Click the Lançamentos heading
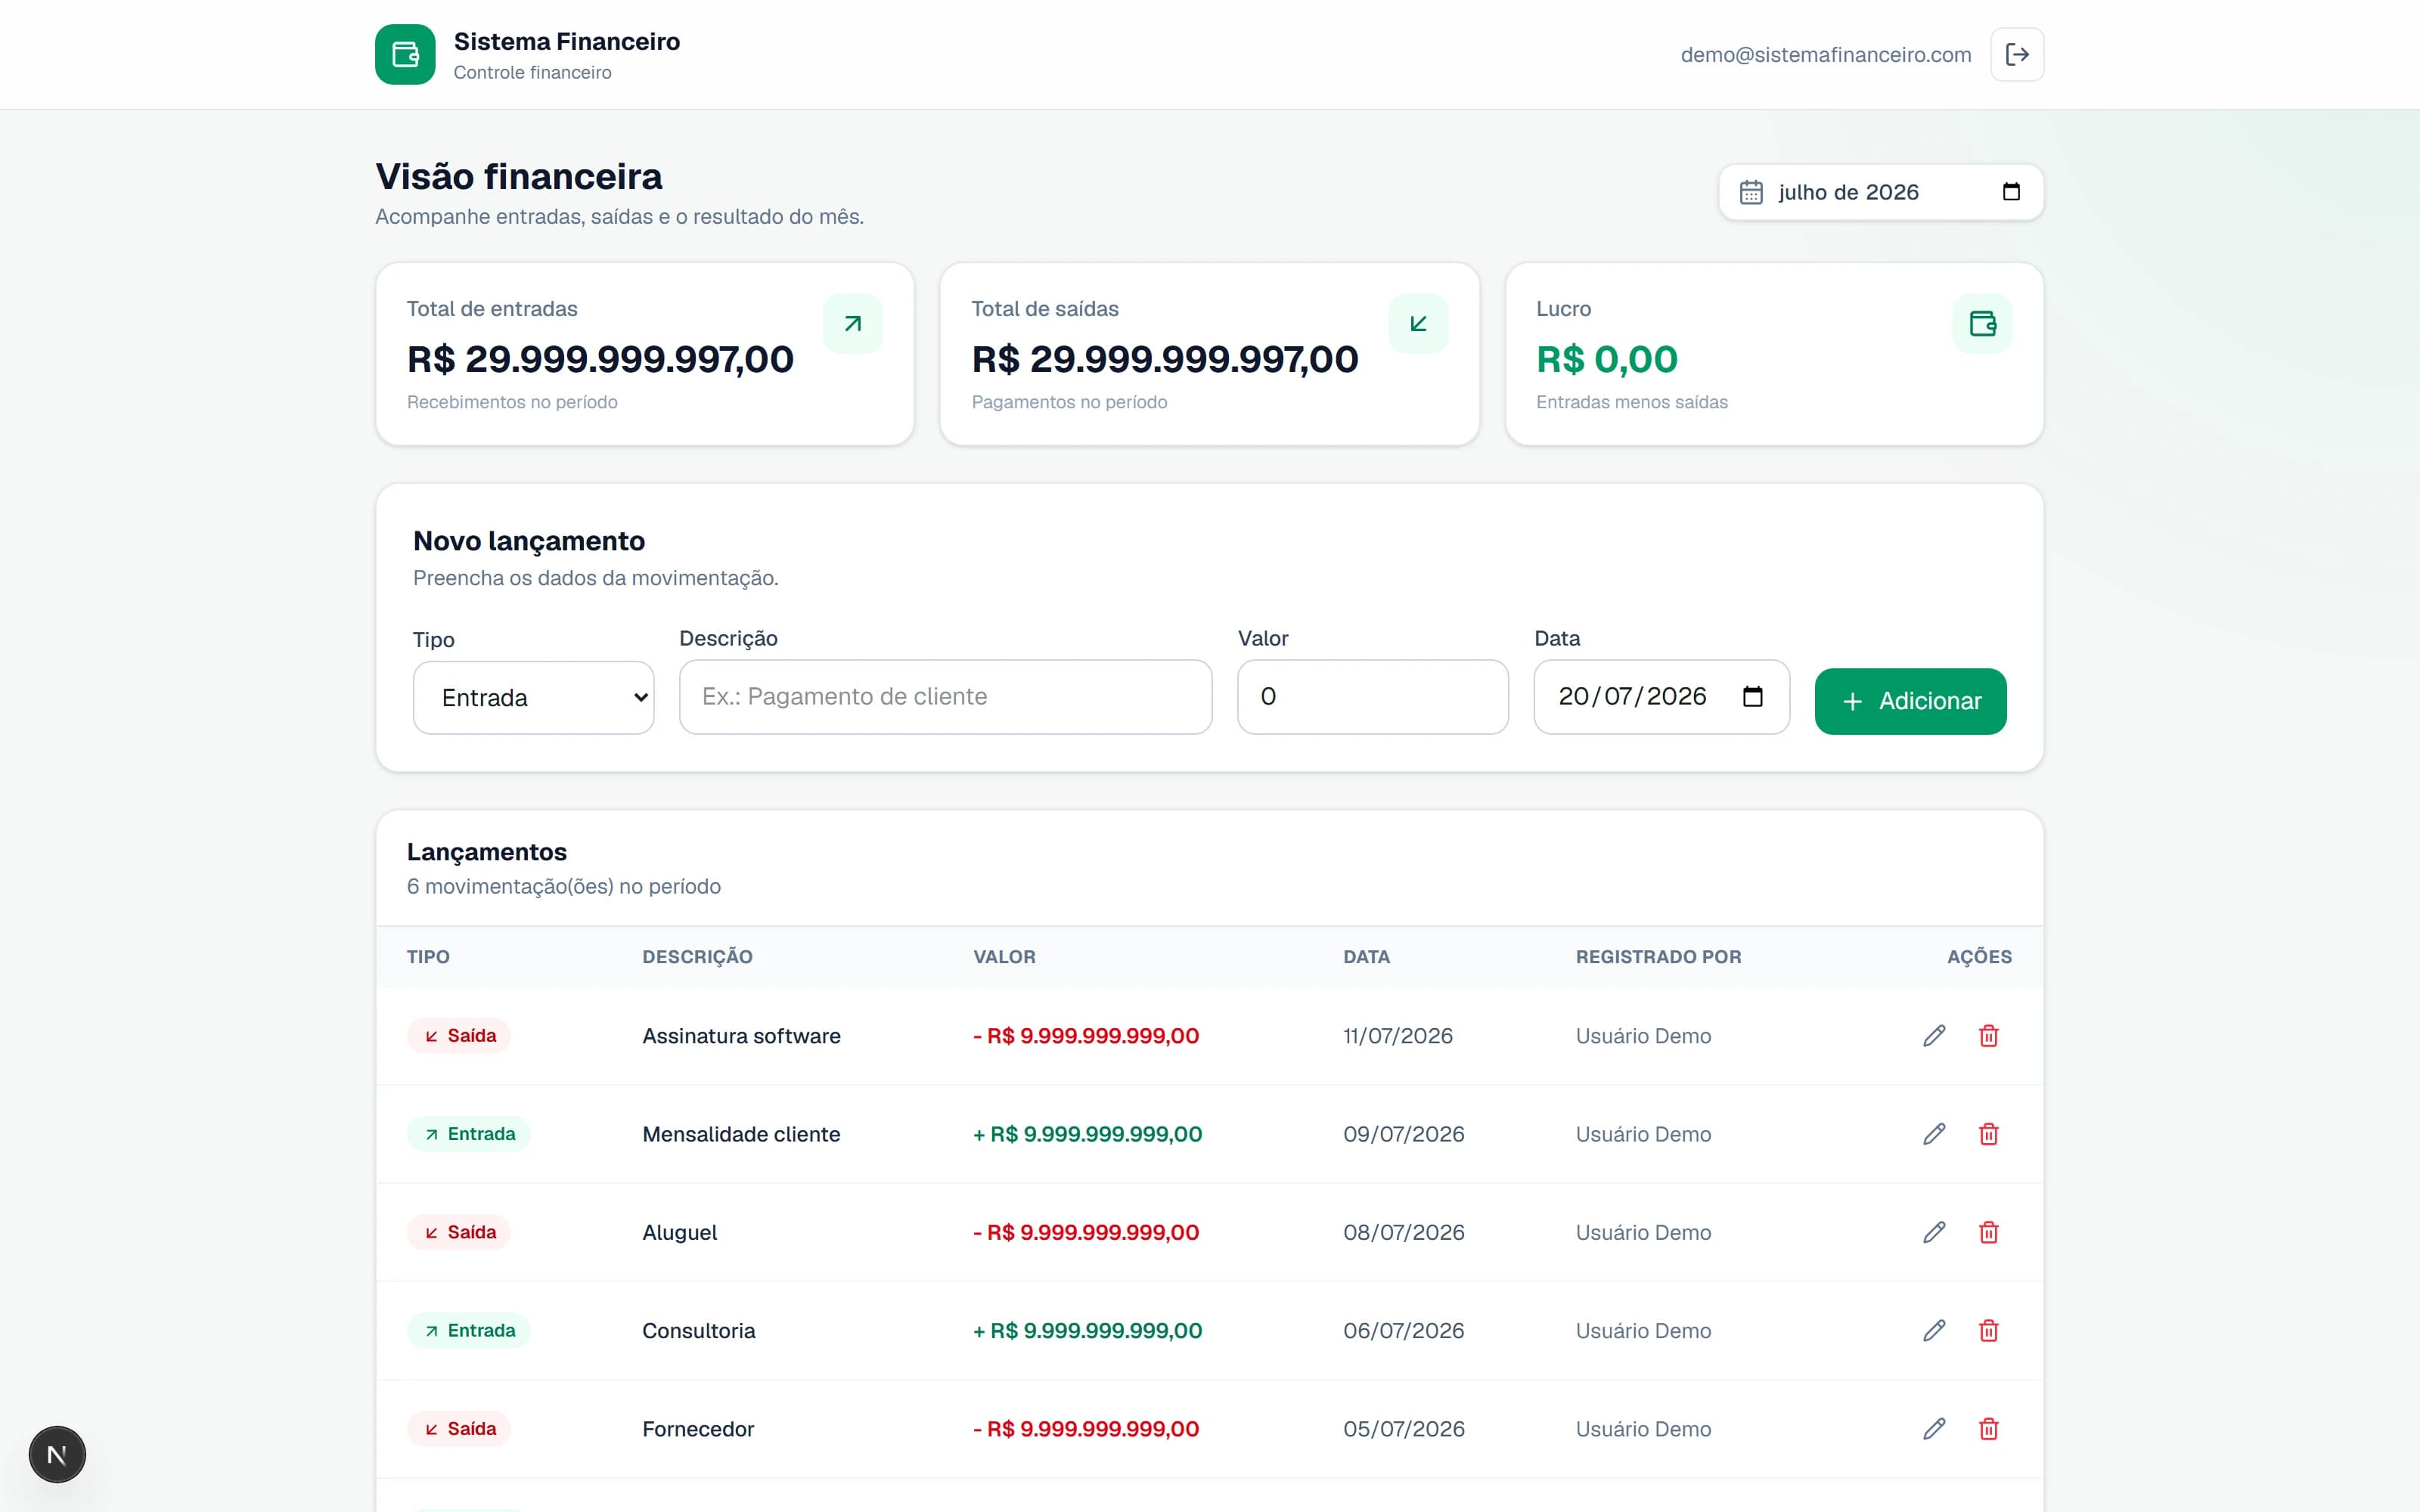Screen dimensions: 2420x1512 click(x=487, y=852)
